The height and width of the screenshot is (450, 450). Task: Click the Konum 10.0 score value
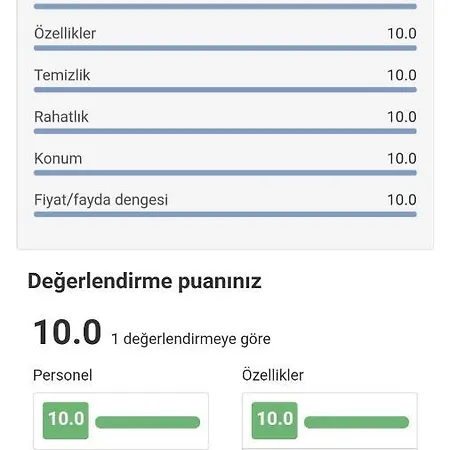point(402,158)
